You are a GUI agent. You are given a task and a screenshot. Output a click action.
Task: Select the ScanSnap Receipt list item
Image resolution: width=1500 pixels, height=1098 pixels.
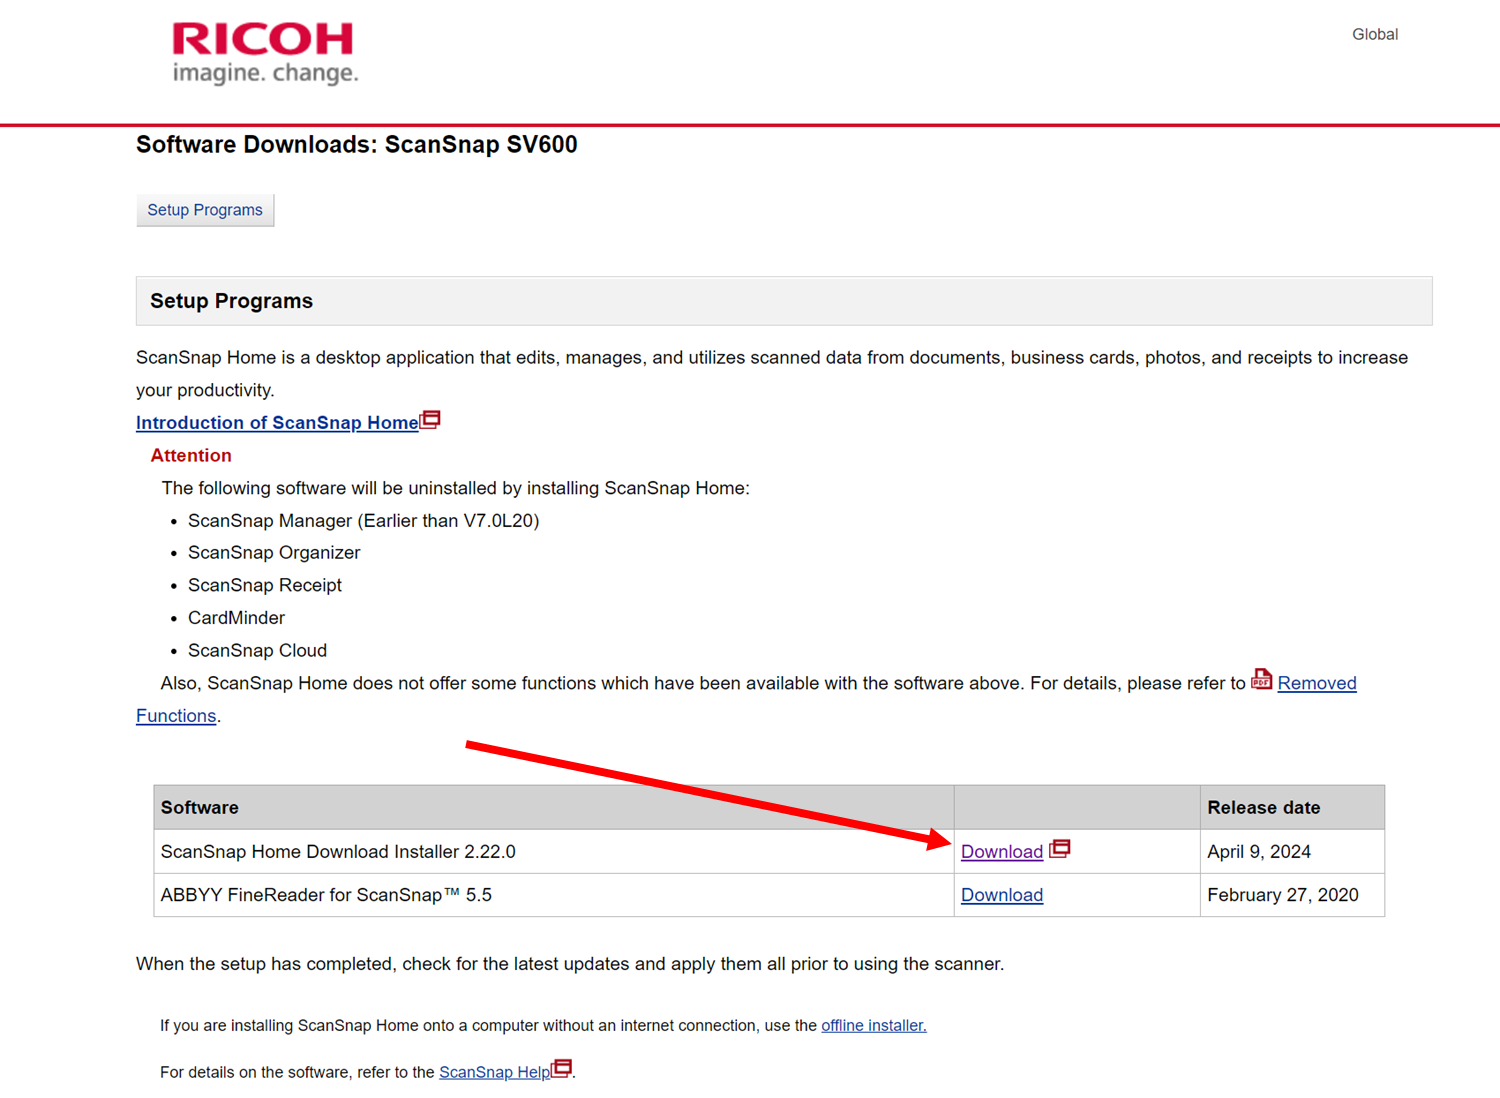point(265,585)
